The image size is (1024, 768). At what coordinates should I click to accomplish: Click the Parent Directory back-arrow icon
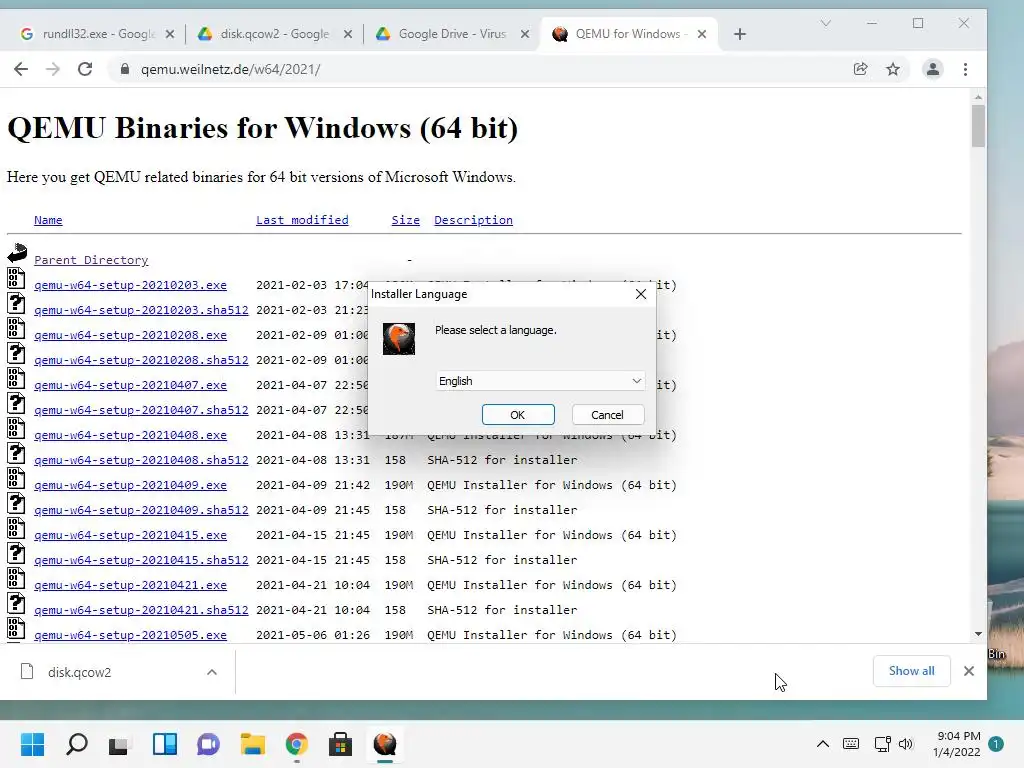point(17,253)
